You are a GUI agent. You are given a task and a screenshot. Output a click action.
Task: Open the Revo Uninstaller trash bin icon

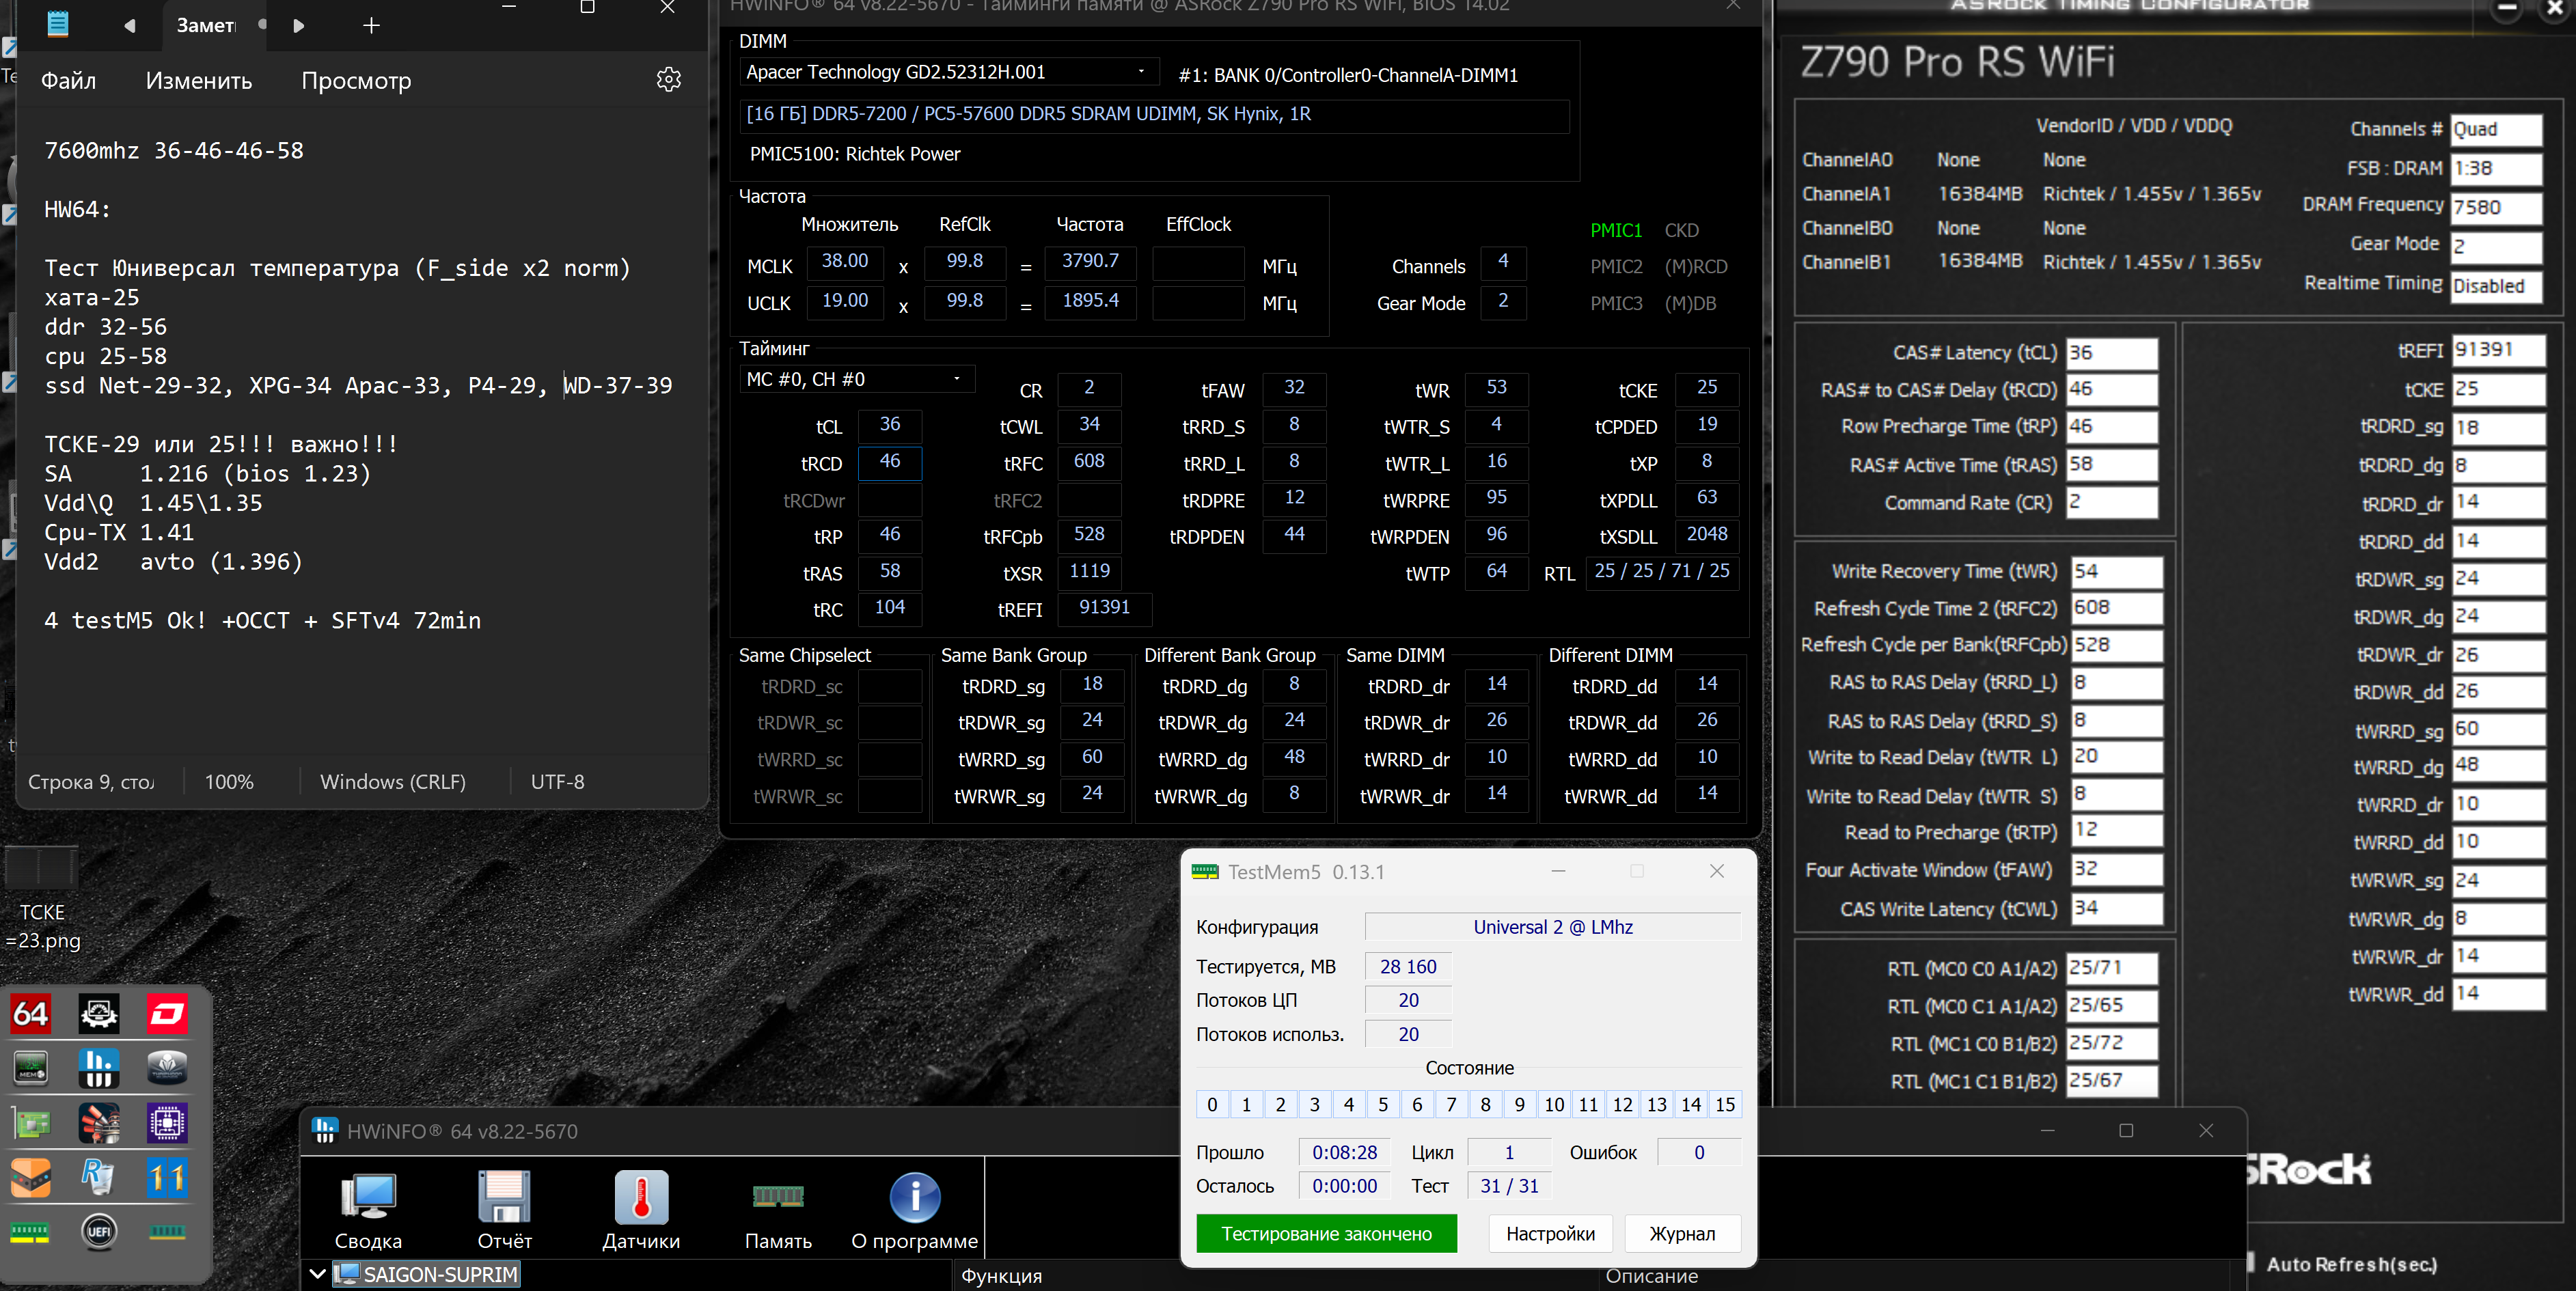pos(98,1177)
